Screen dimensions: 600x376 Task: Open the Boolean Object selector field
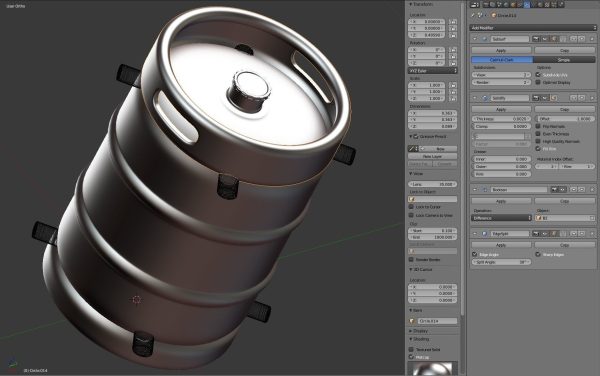(565, 218)
